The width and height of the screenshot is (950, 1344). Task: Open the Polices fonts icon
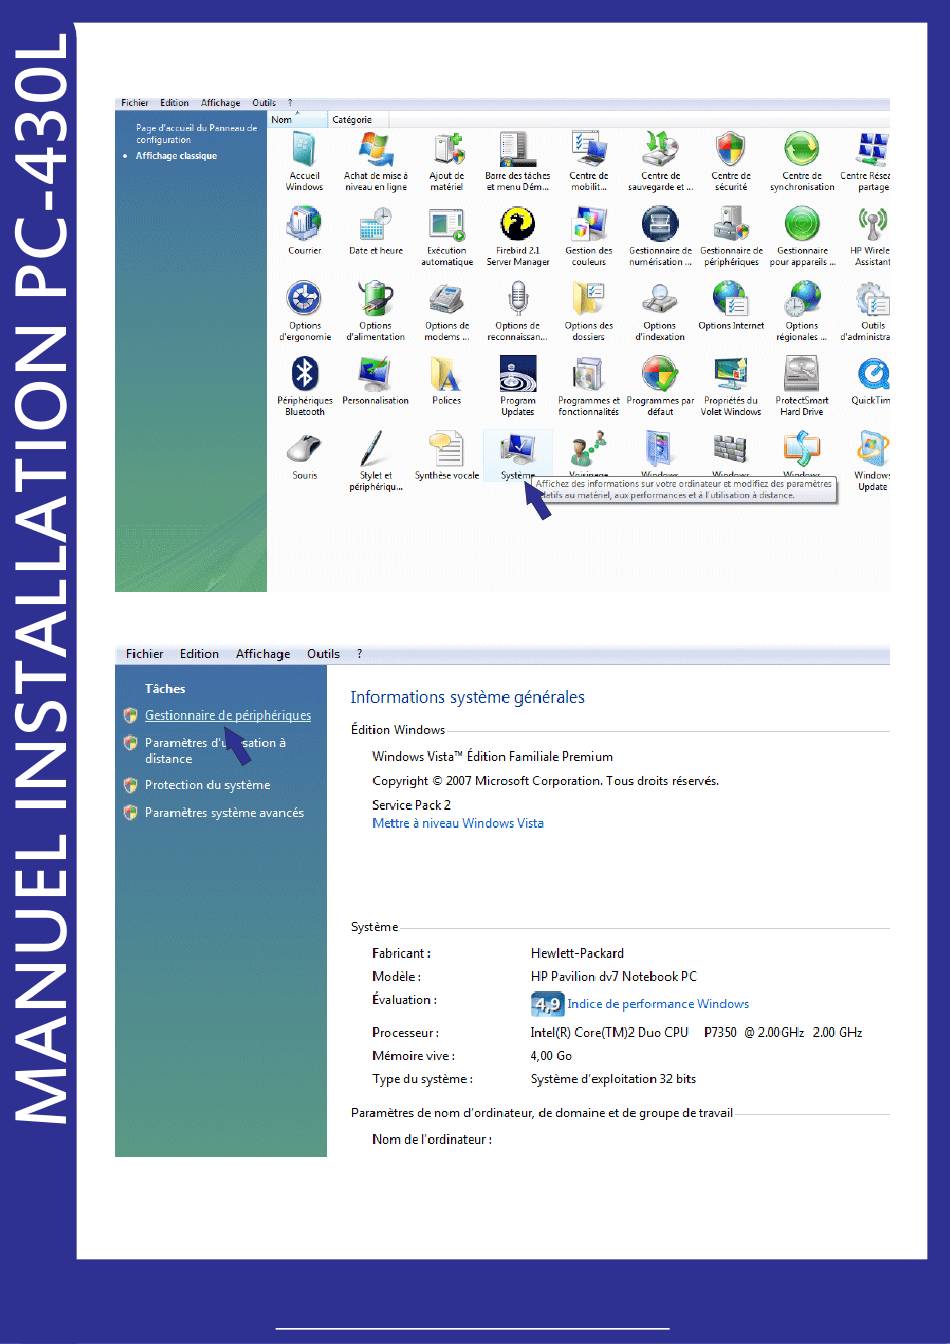pos(447,375)
